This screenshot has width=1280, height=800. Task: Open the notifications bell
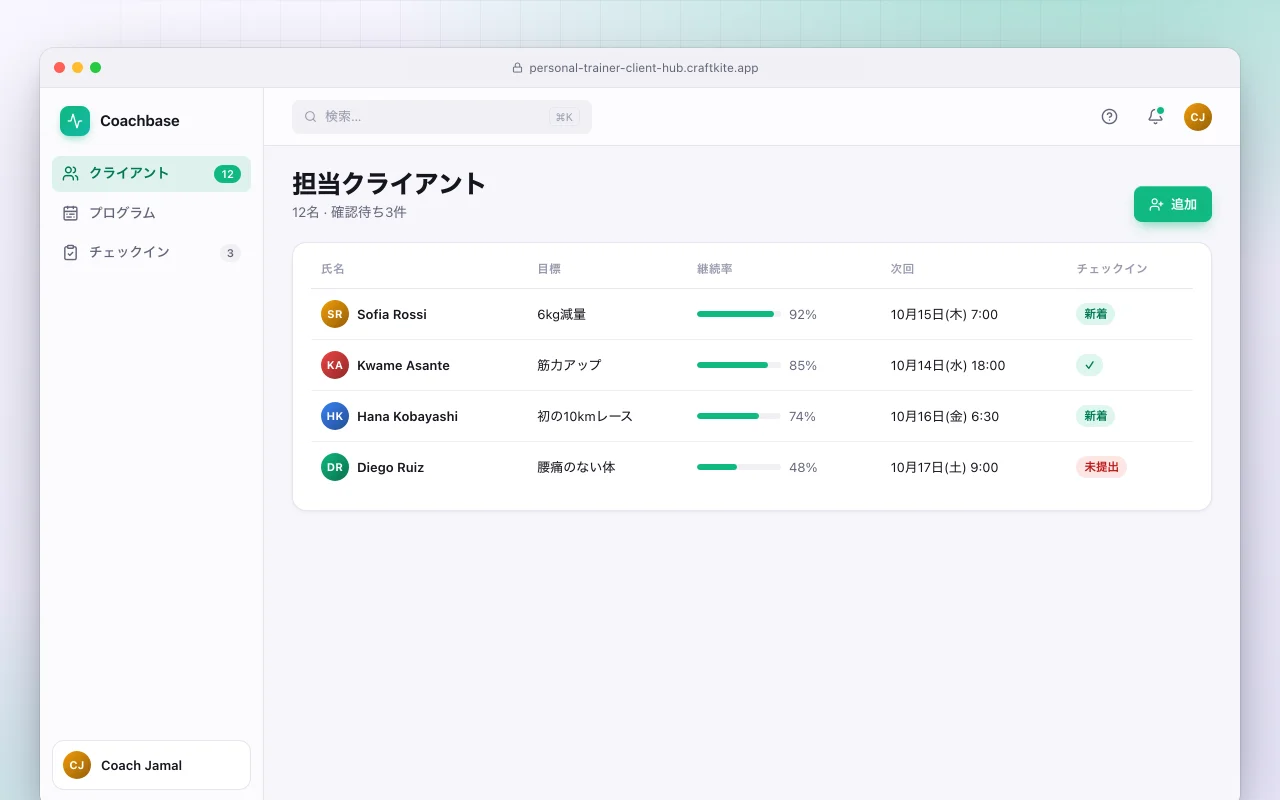tap(1155, 117)
